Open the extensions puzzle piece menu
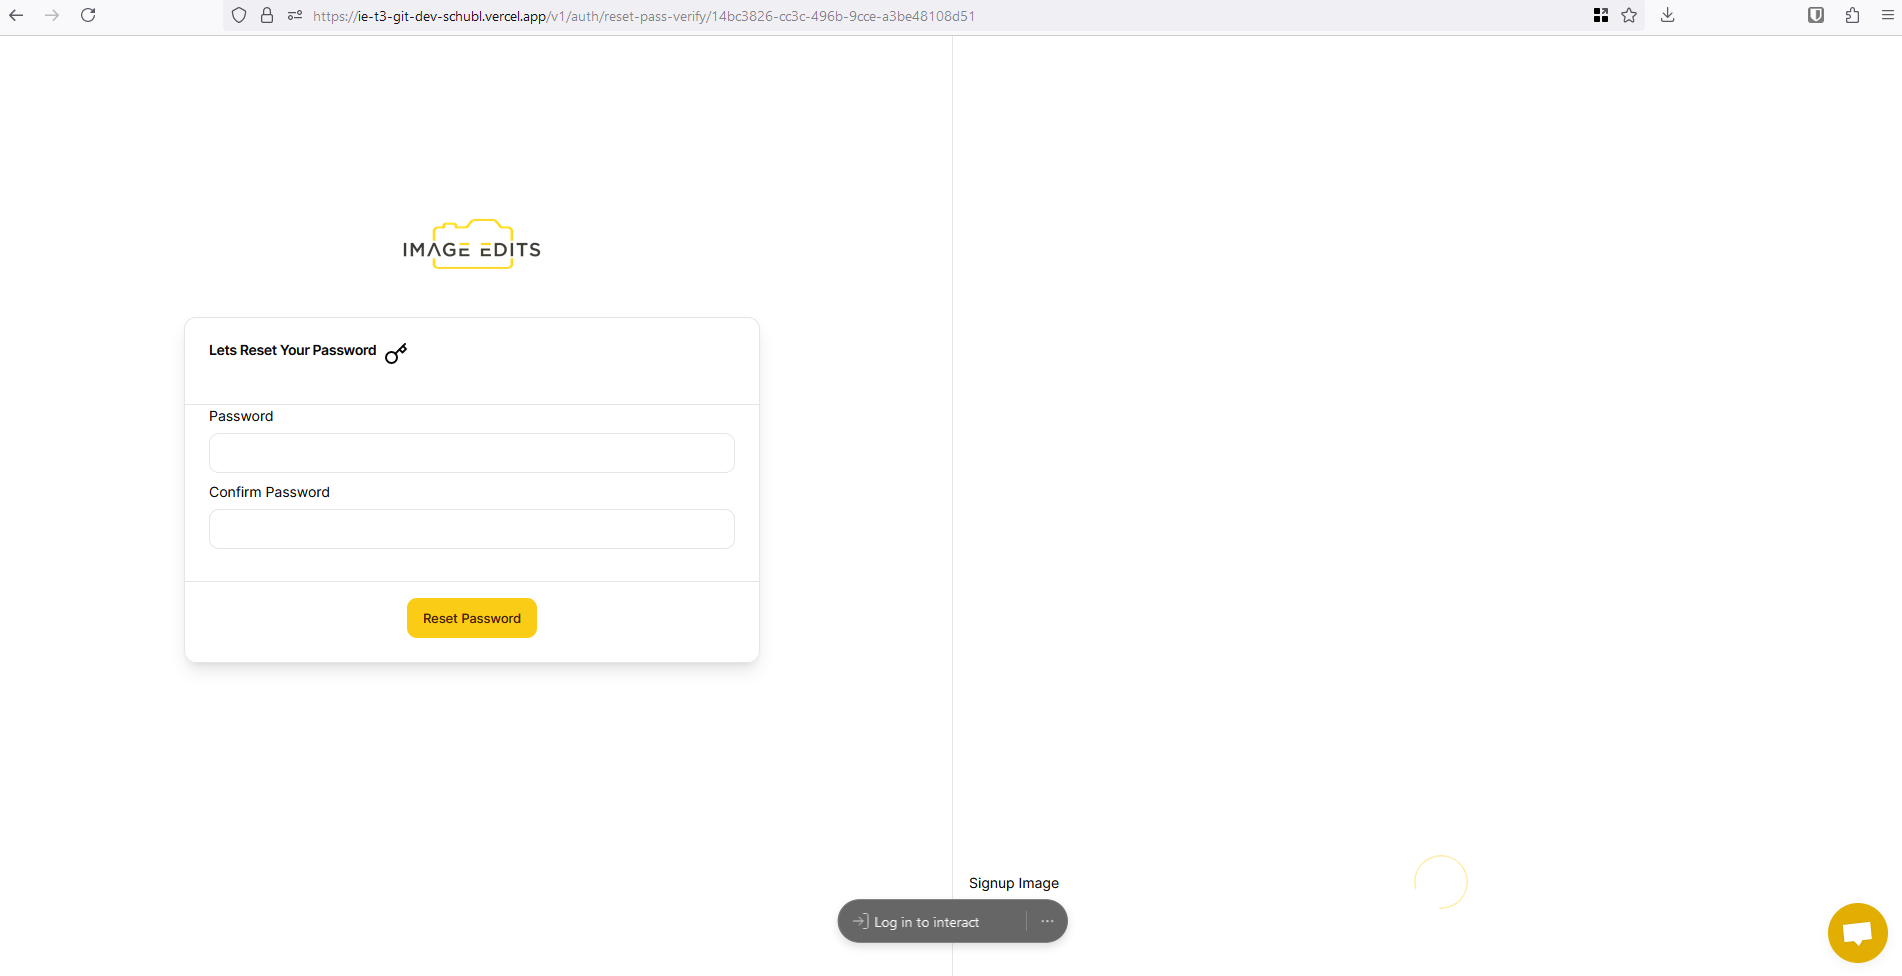Viewport: 1902px width, 976px height. pos(1852,15)
